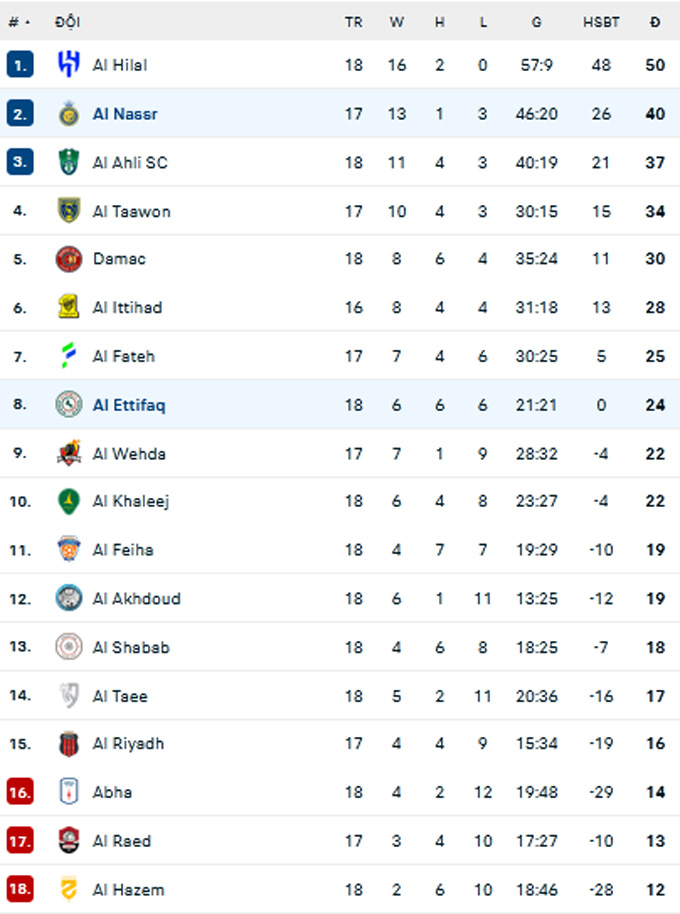Open the Al Khaleej team page
The height and width of the screenshot is (914, 680).
click(131, 501)
